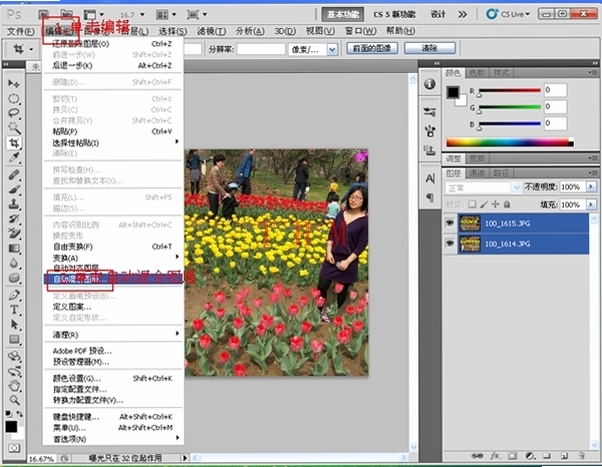Click the delete layer trash icon
The height and width of the screenshot is (467, 602).
[x=582, y=456]
